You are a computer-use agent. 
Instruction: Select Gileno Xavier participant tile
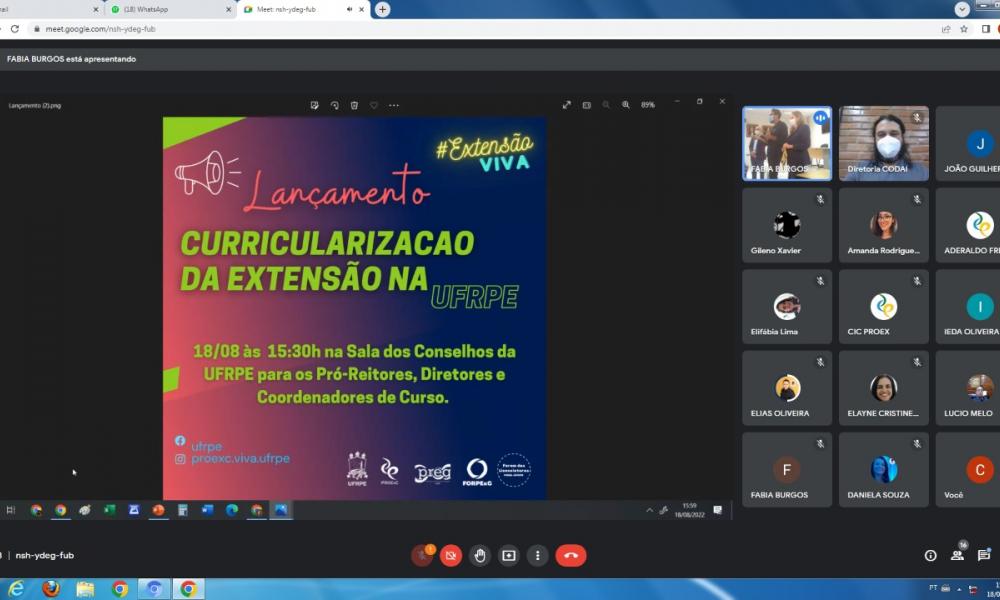click(x=786, y=225)
